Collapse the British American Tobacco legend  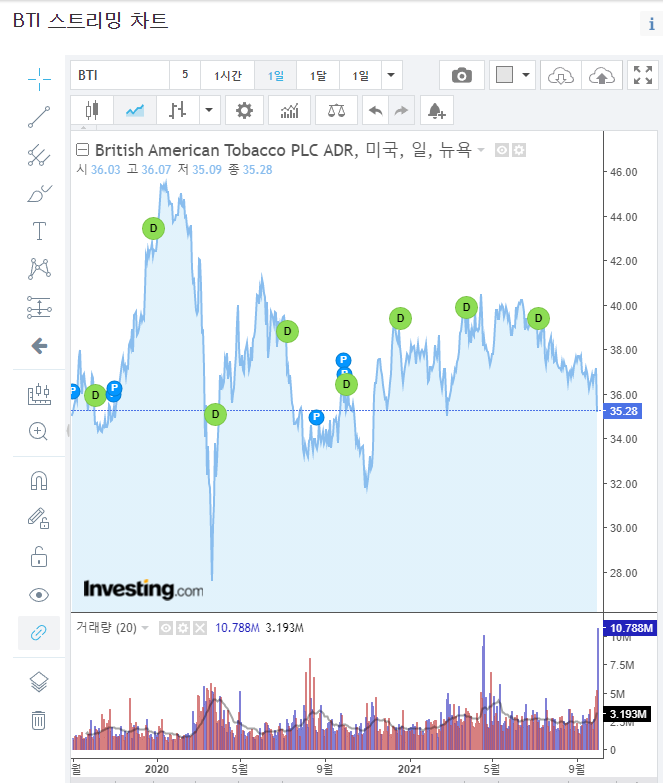(x=82, y=149)
